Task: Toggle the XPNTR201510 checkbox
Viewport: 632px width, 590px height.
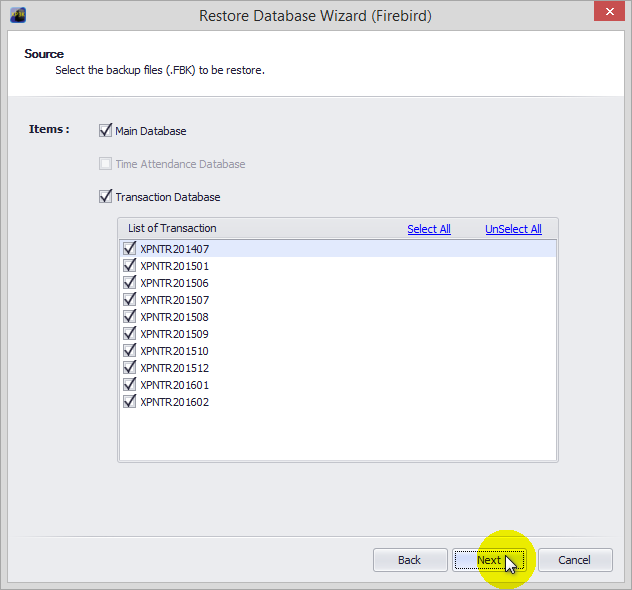Action: click(x=129, y=351)
